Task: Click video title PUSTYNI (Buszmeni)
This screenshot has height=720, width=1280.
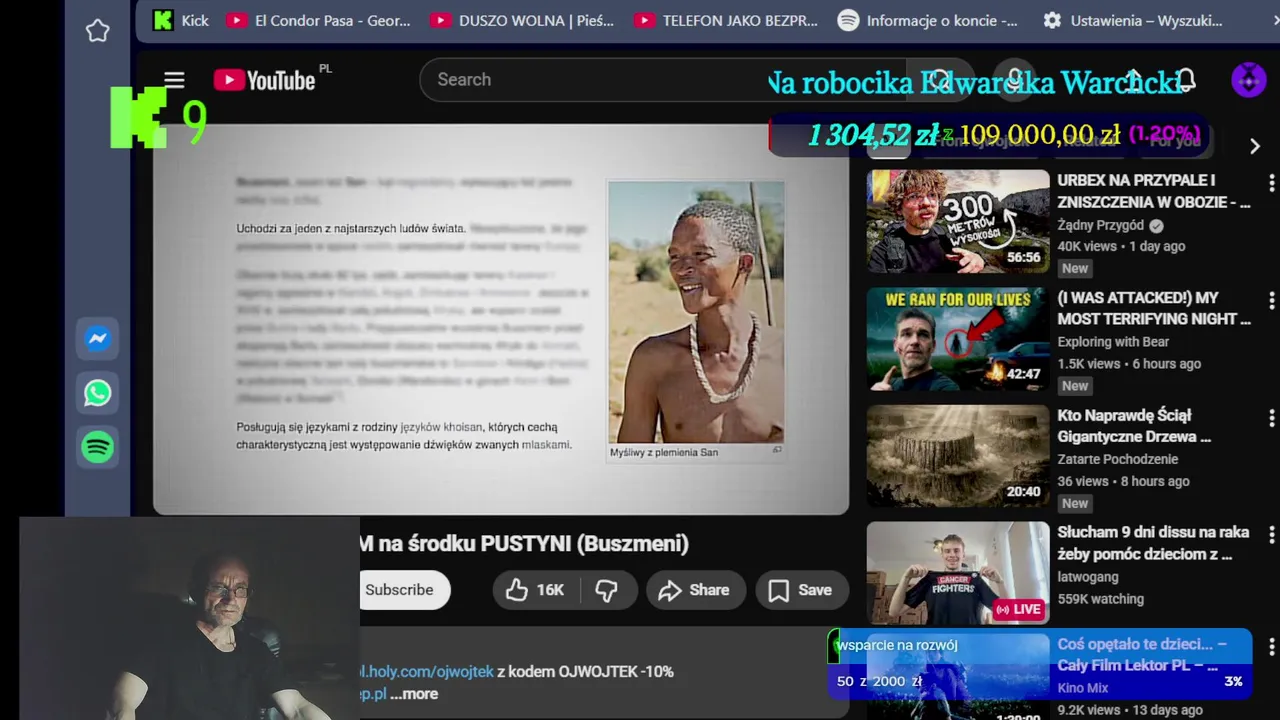Action: tap(524, 544)
